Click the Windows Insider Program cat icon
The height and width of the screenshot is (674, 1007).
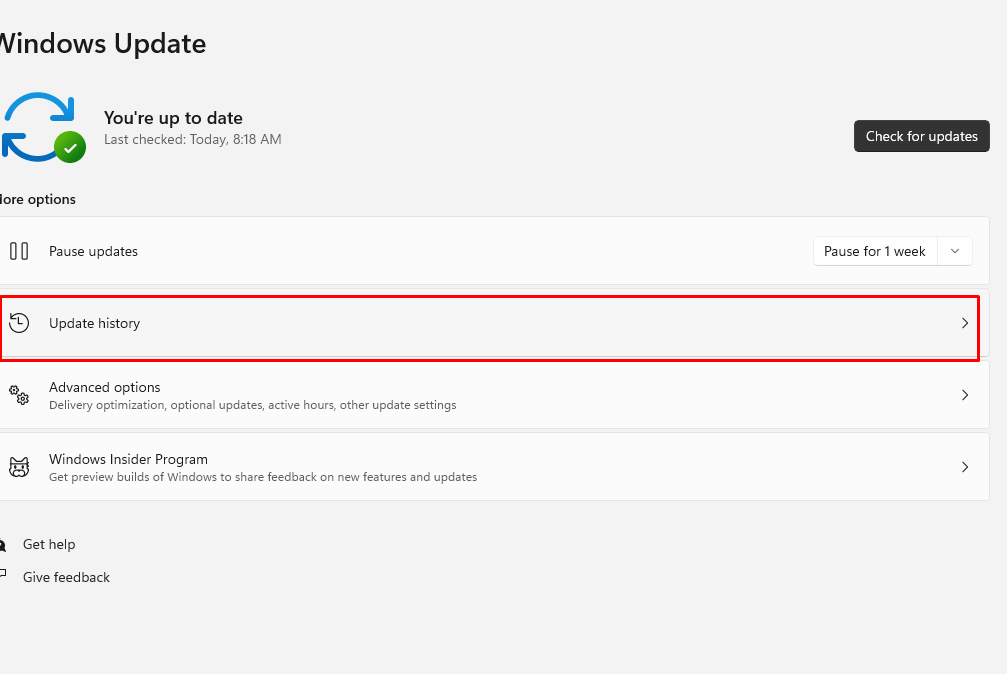pyautogui.click(x=19, y=467)
